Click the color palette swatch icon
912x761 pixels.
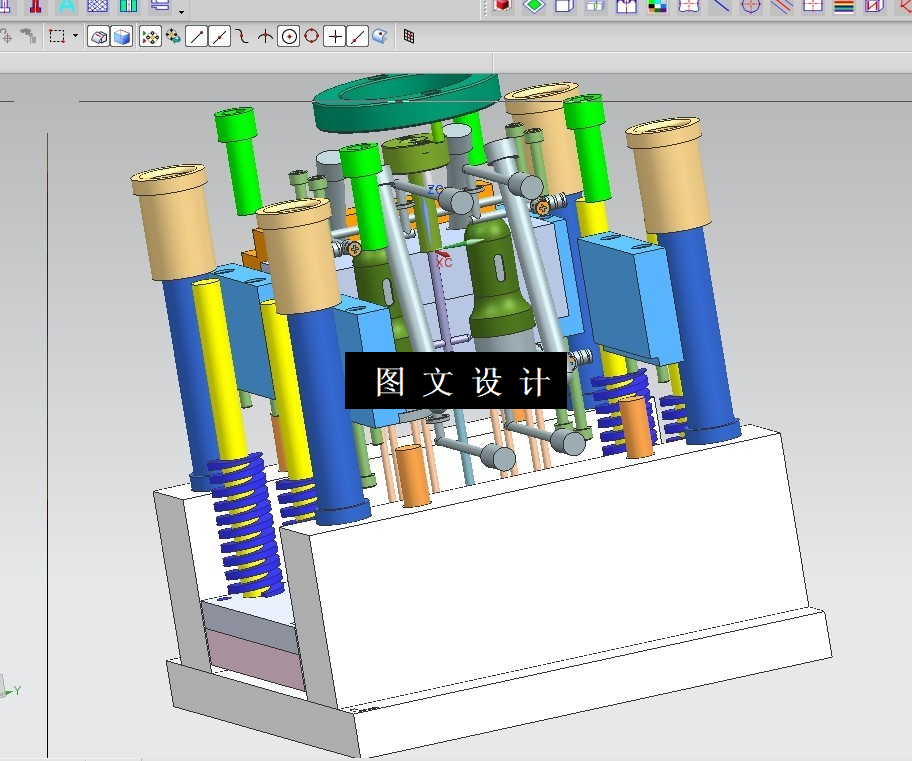657,6
